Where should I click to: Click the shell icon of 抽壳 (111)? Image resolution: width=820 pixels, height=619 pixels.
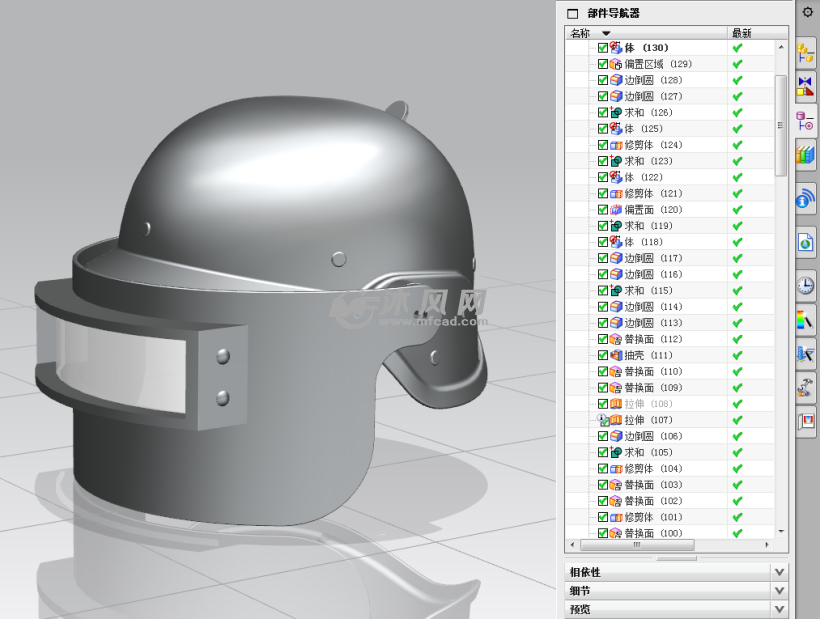tap(616, 356)
